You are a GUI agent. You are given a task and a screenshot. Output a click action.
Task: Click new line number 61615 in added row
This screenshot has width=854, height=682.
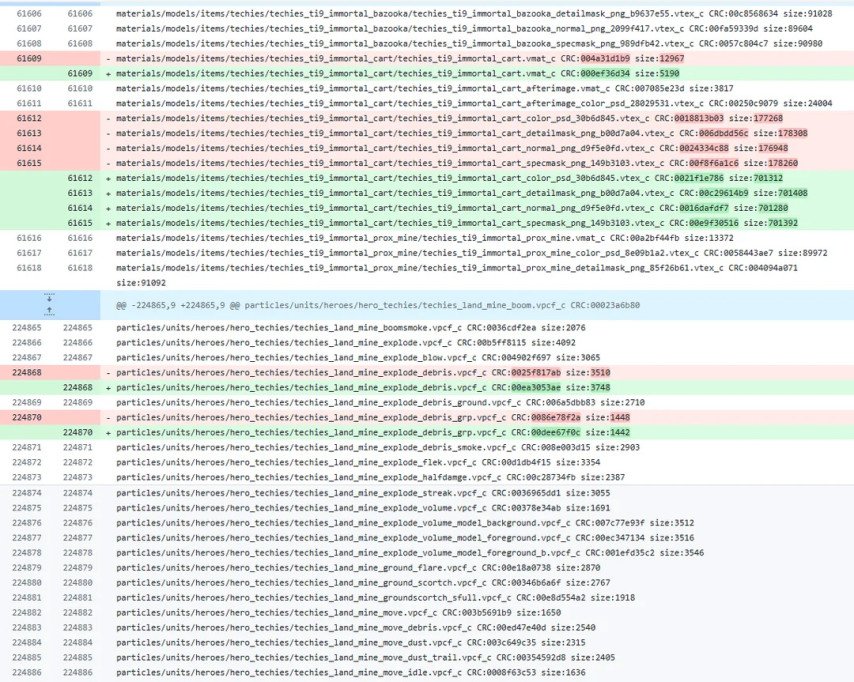coord(79,222)
